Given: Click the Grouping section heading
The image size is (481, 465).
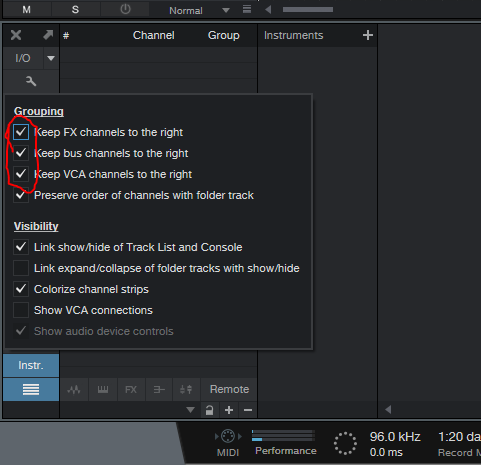Looking at the screenshot, I should (39, 111).
